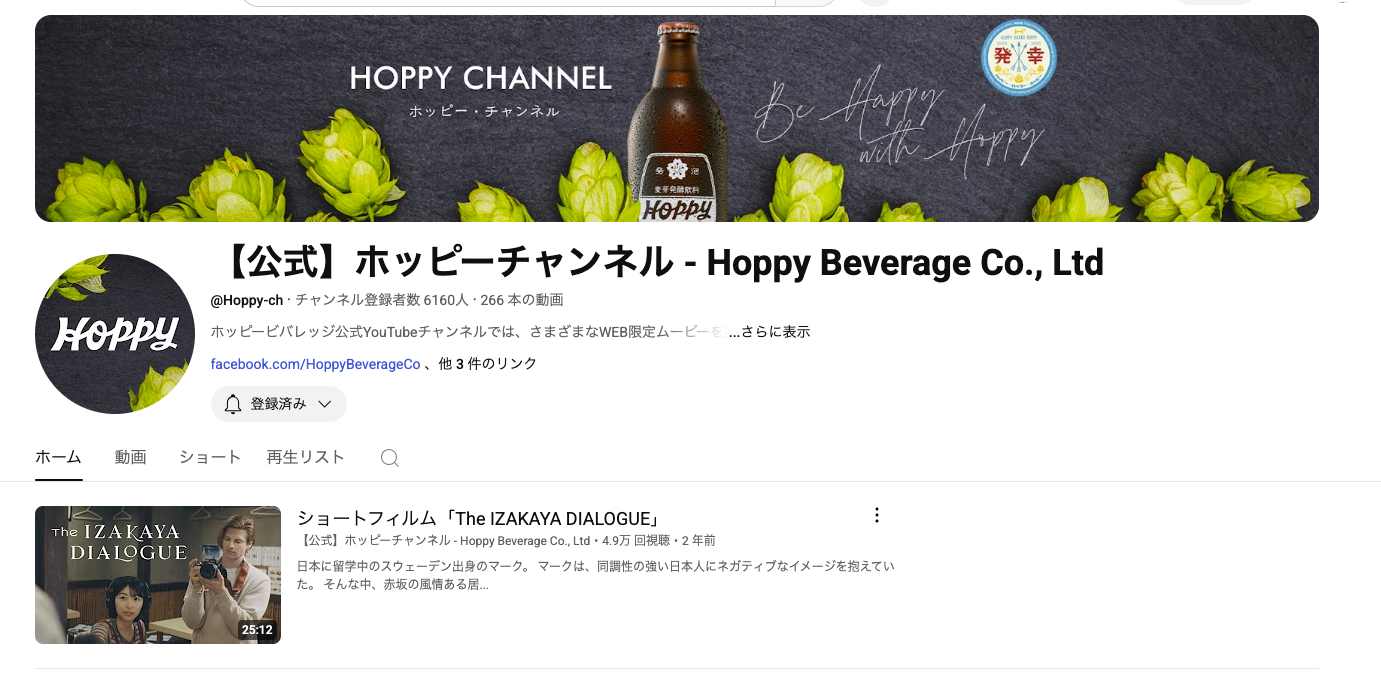
Task: Click the round Hoppy channel avatar
Action: click(115, 334)
